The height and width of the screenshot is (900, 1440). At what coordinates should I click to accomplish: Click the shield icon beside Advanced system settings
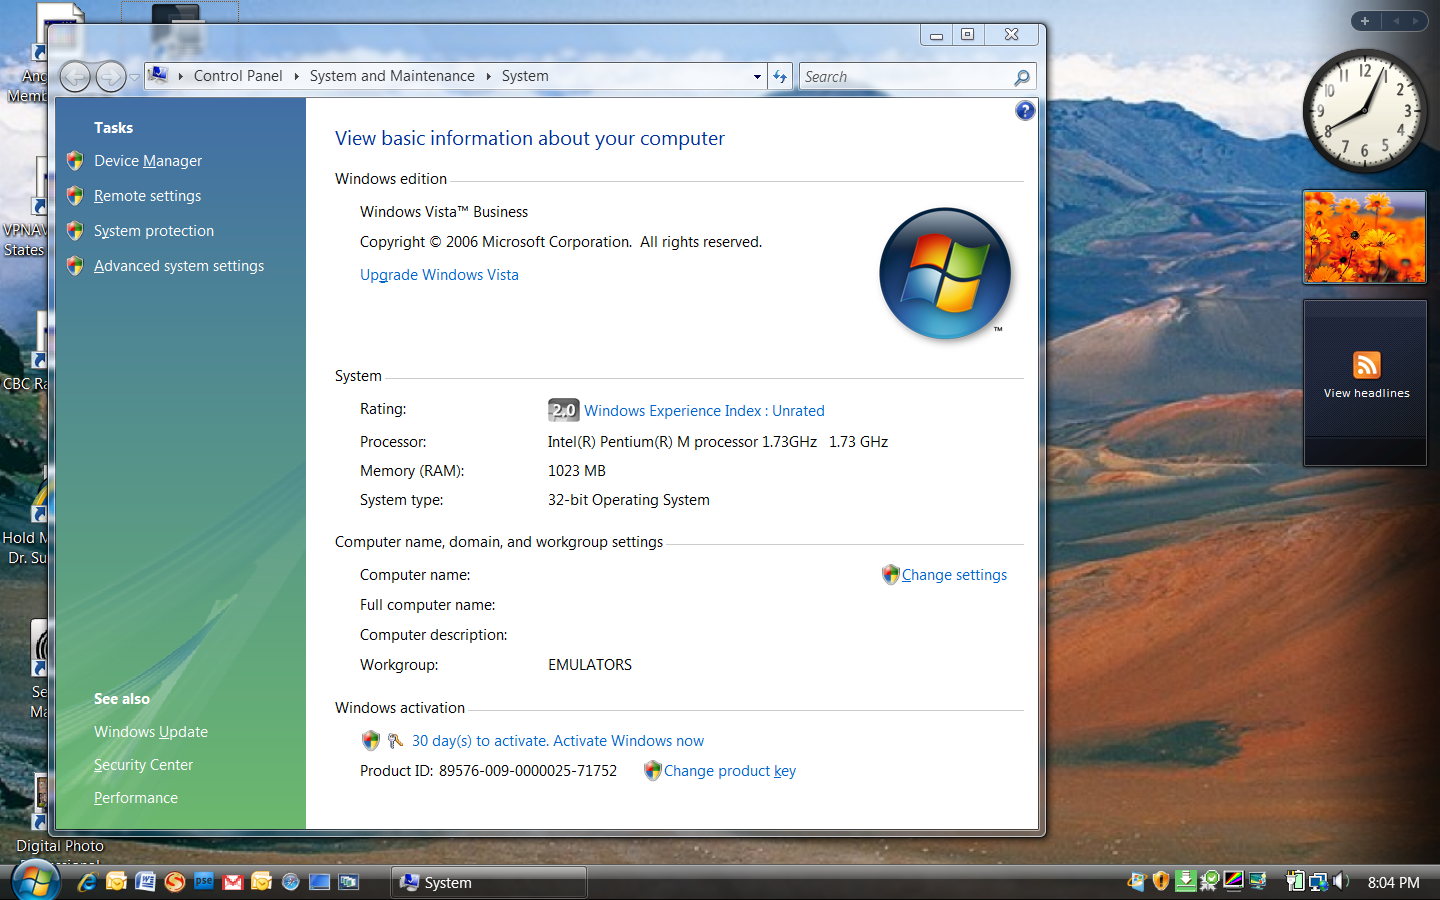(75, 266)
